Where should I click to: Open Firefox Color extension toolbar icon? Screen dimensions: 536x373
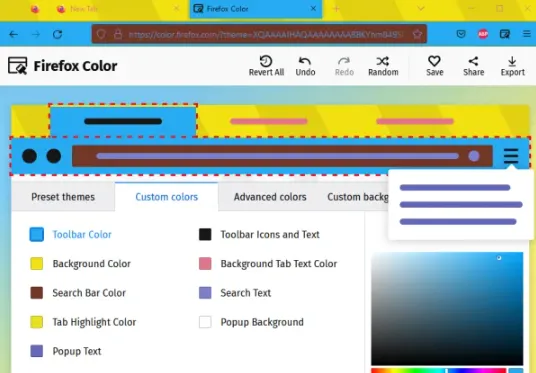(505, 34)
